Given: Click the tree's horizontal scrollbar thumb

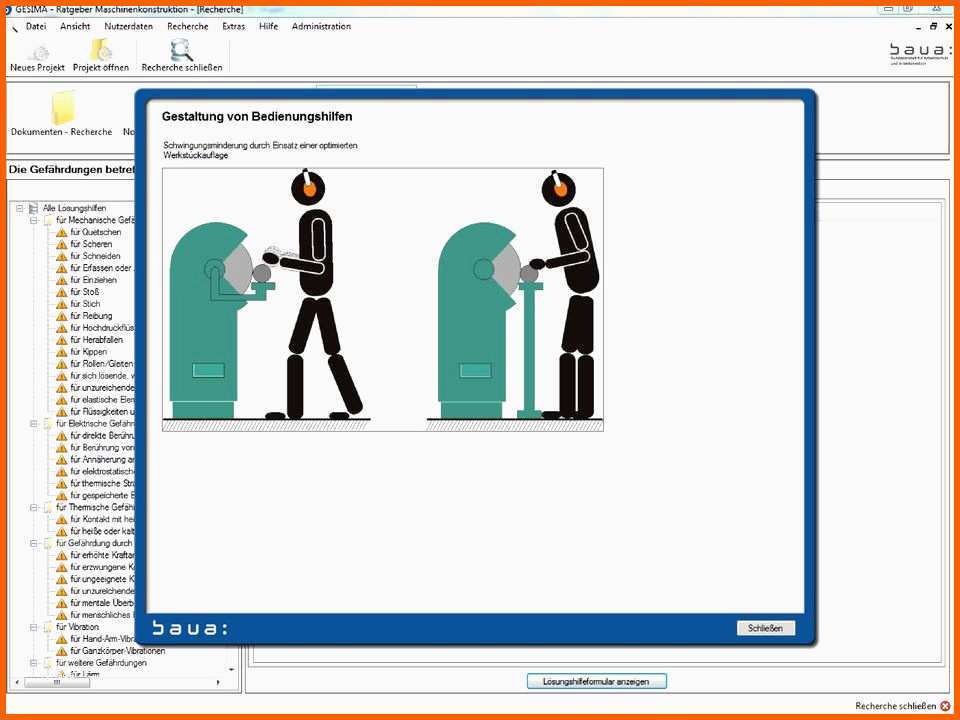Looking at the screenshot, I should (x=56, y=683).
